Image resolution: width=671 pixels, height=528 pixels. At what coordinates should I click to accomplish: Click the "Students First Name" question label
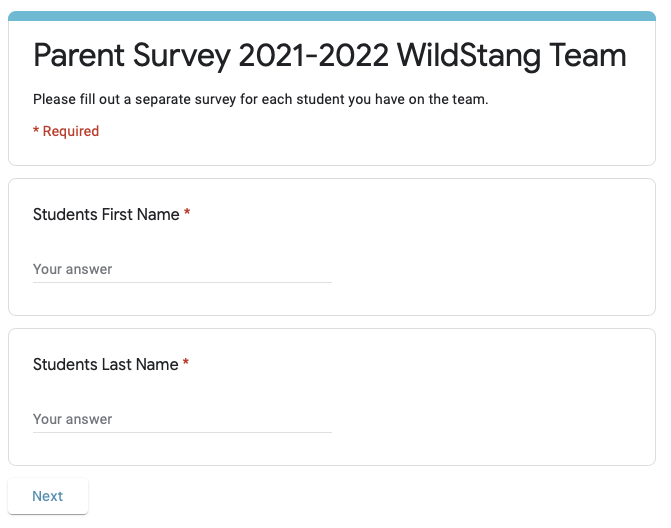click(x=106, y=214)
